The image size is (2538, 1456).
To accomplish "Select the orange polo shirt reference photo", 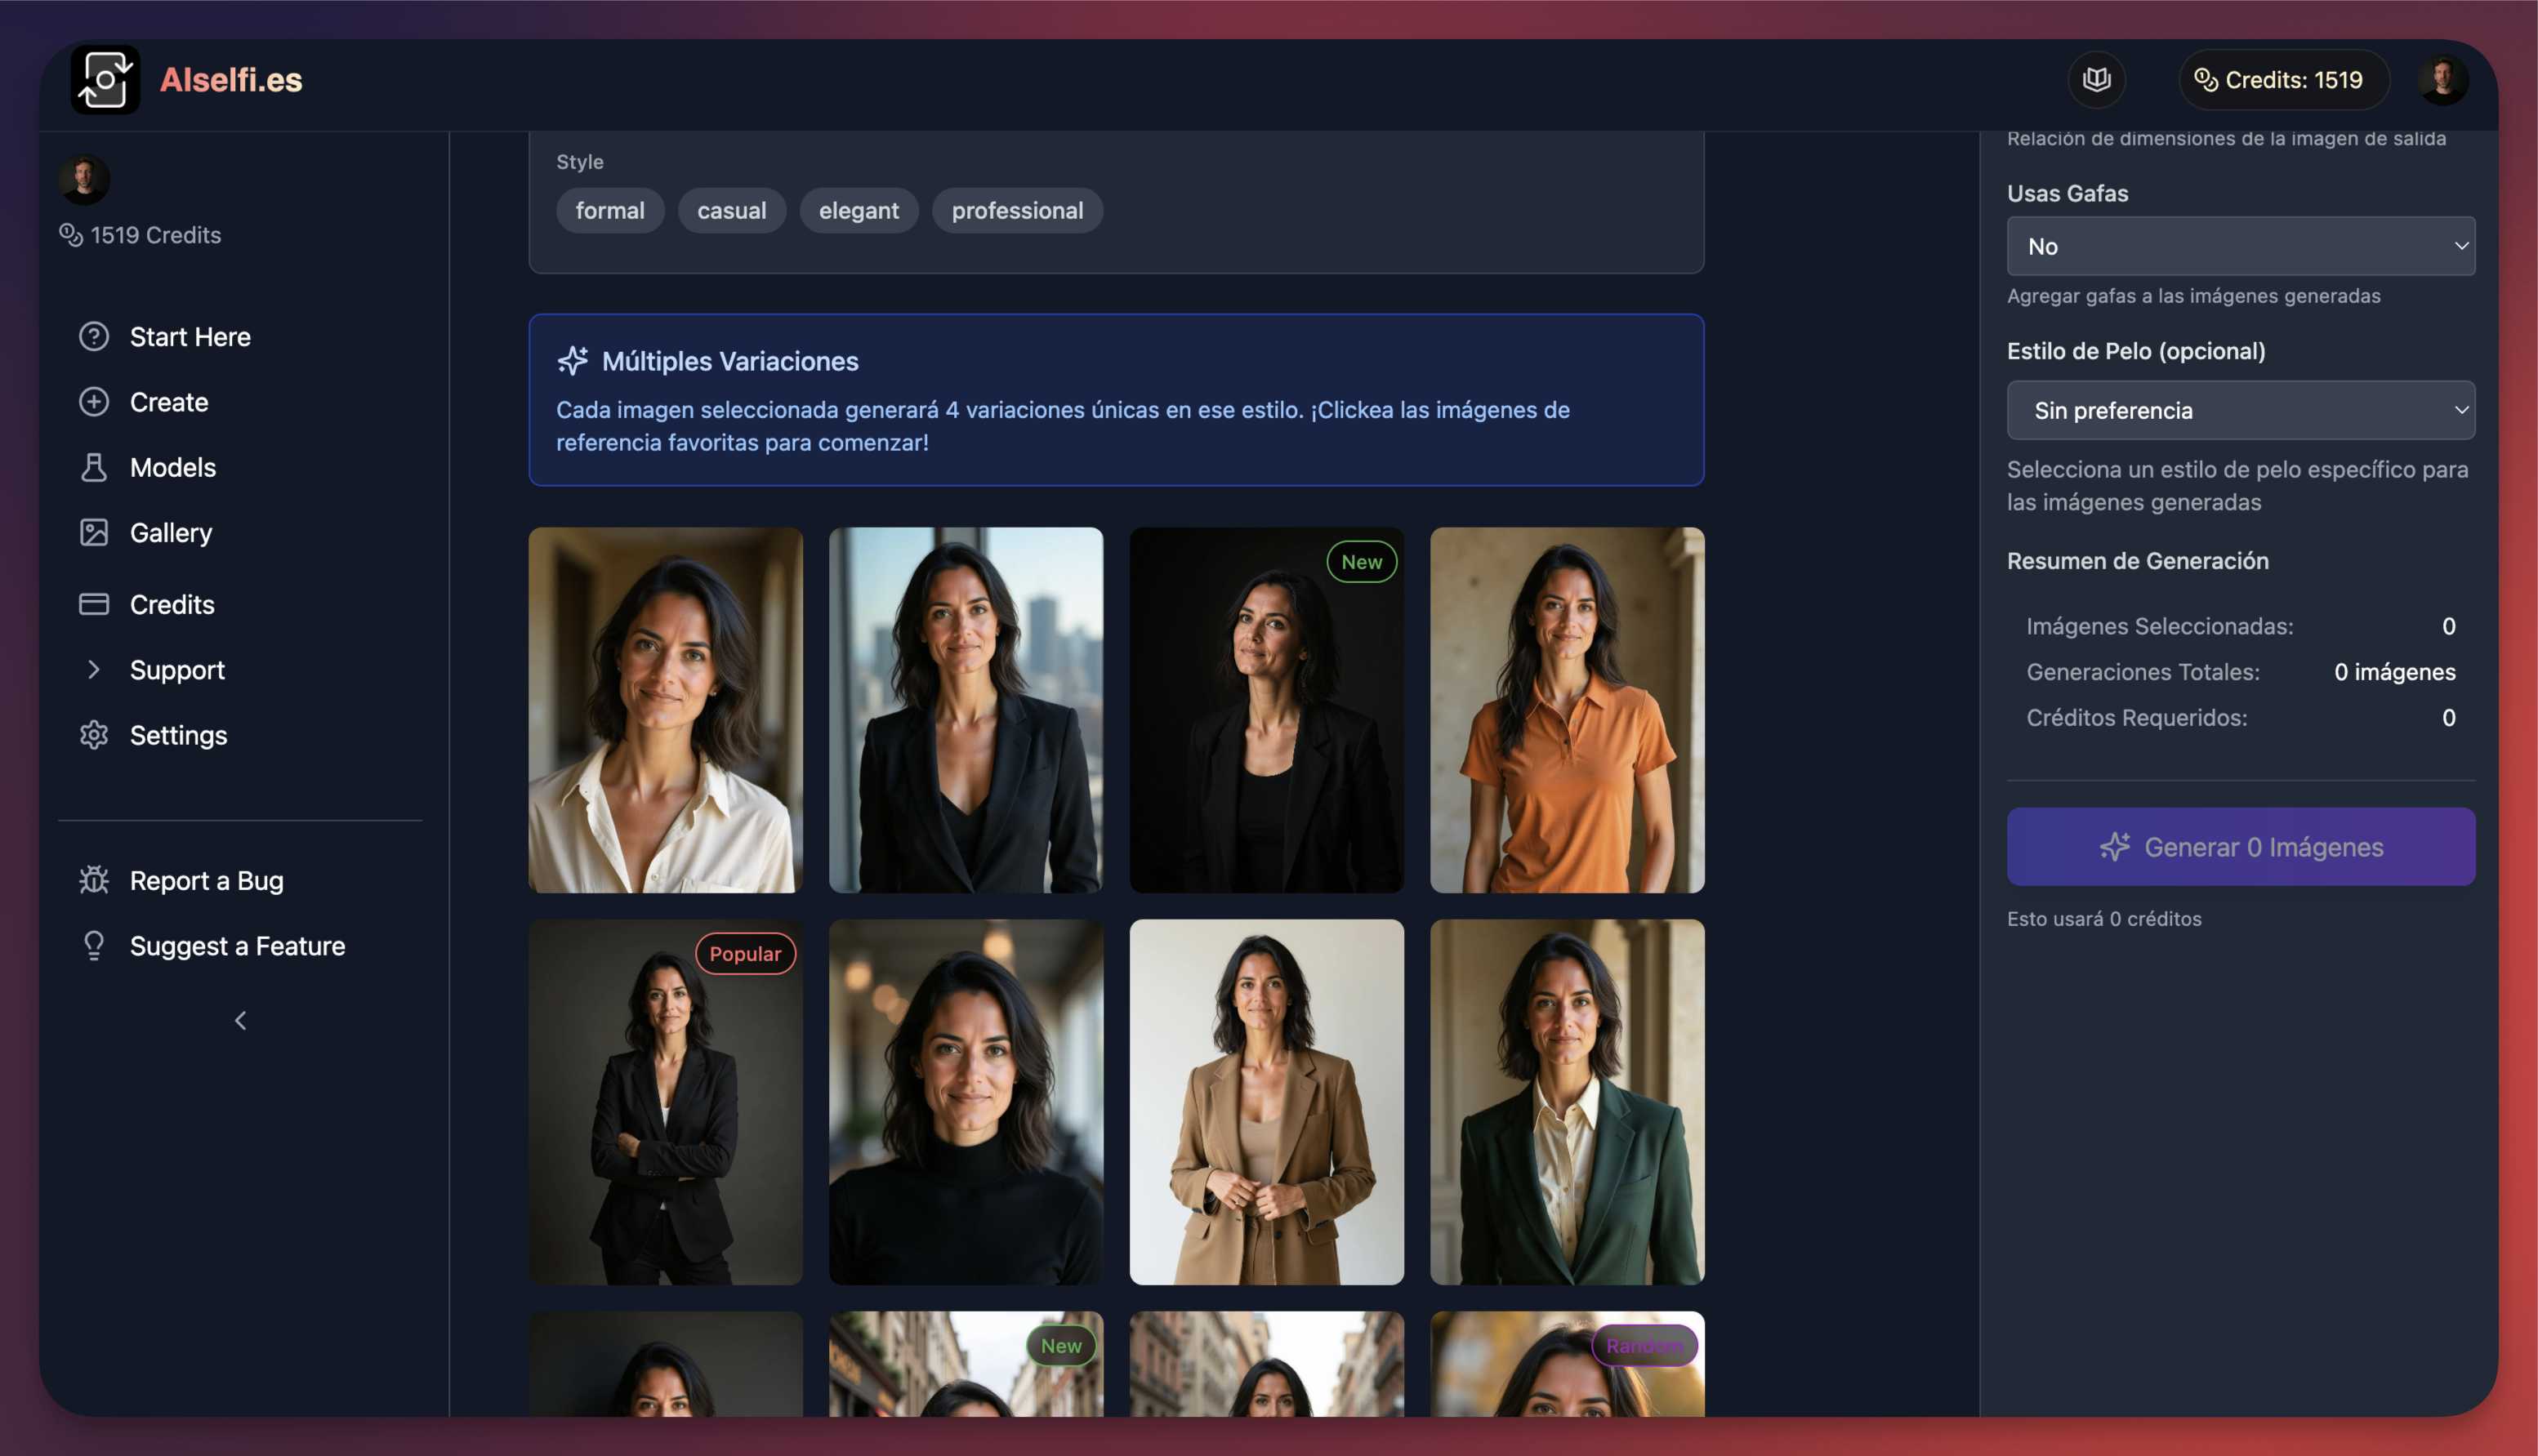I will coord(1566,710).
